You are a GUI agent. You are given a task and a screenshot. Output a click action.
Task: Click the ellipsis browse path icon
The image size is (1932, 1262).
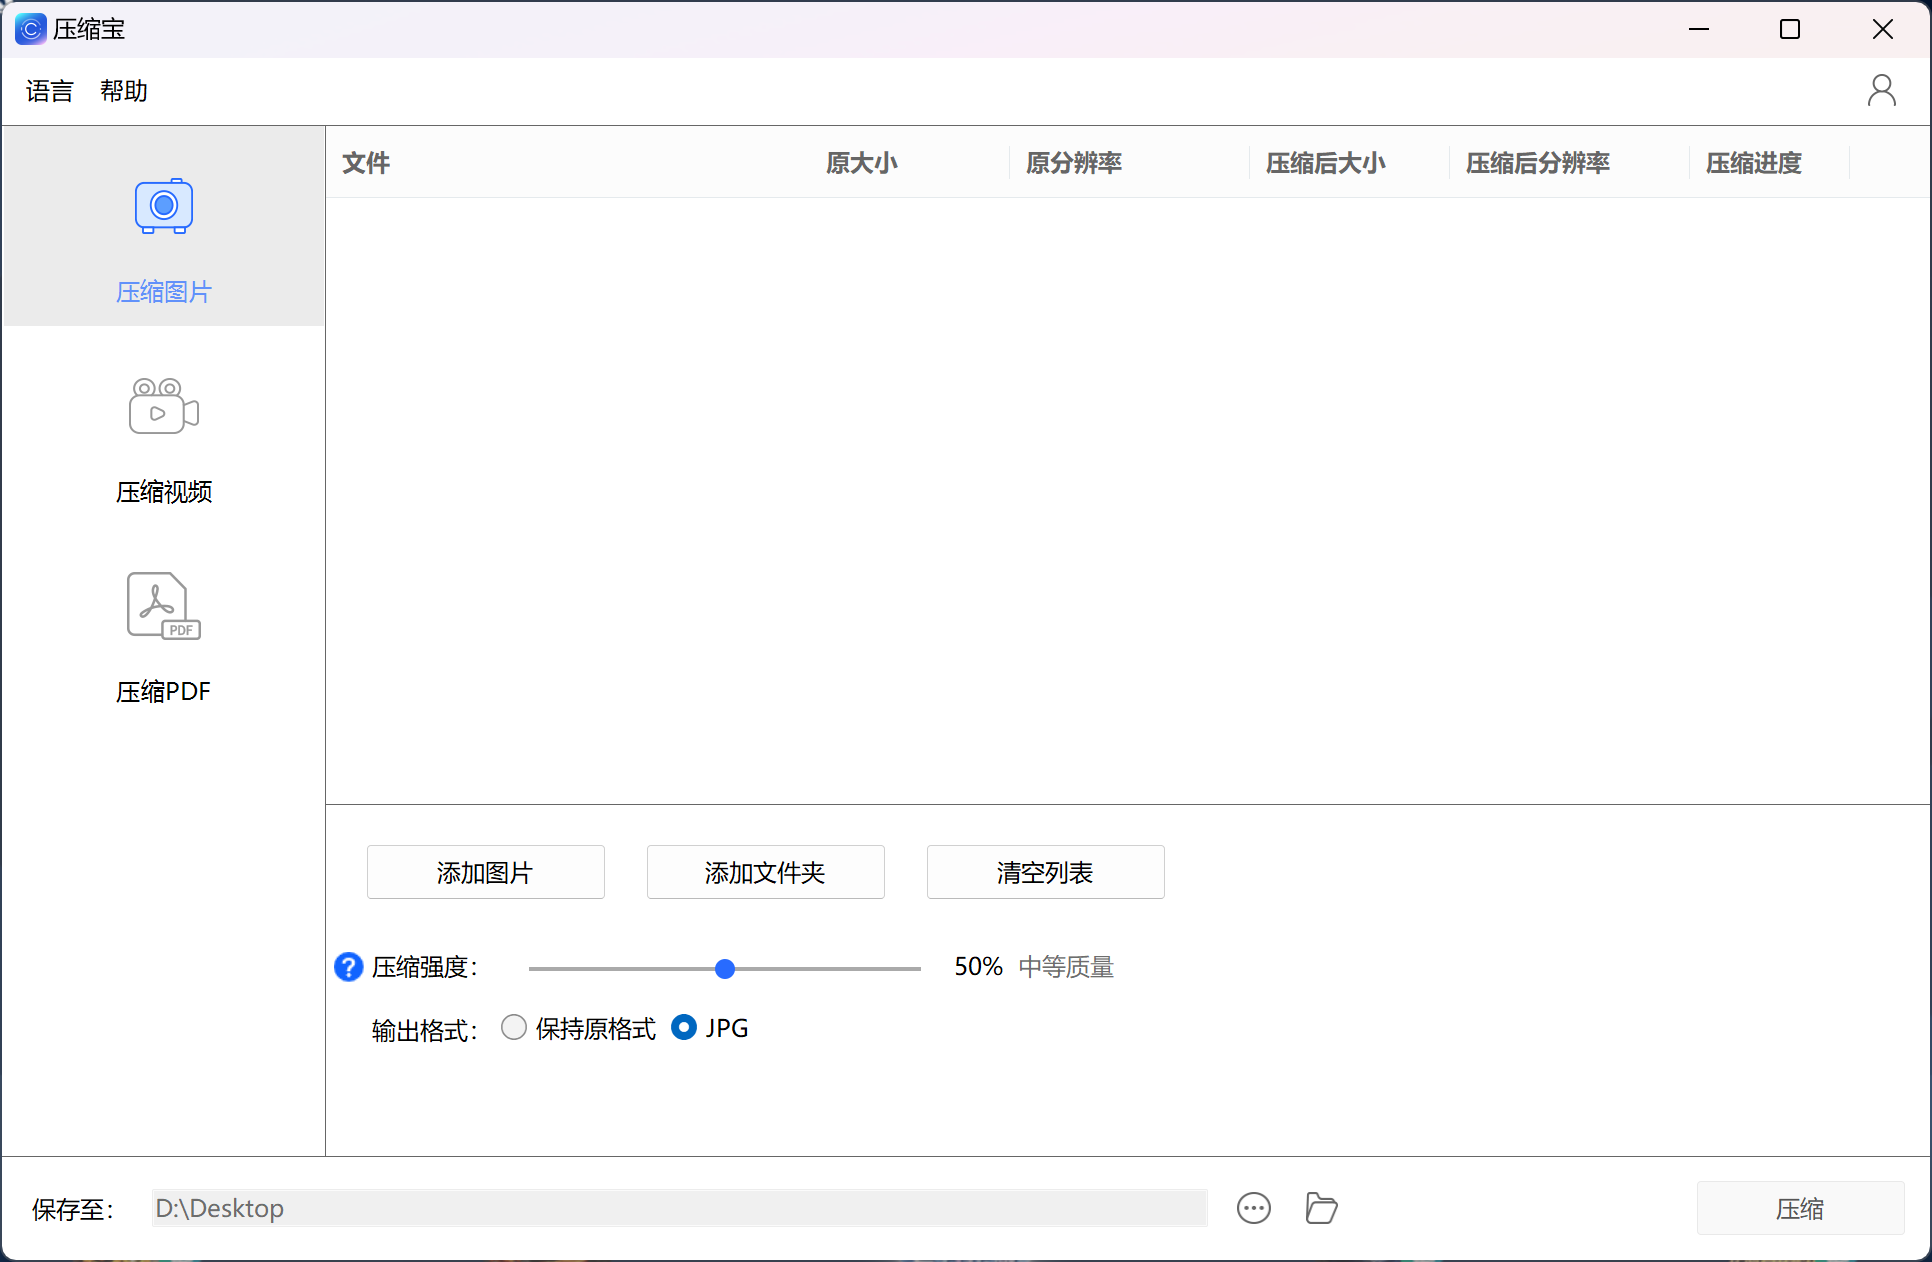click(1254, 1208)
